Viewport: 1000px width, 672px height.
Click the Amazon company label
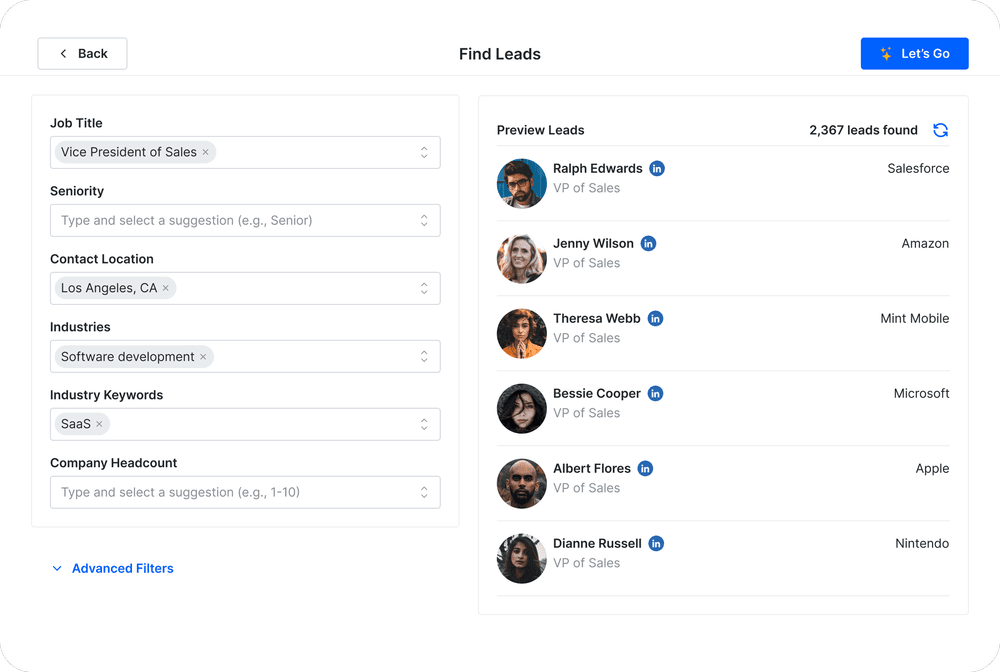[x=925, y=244]
